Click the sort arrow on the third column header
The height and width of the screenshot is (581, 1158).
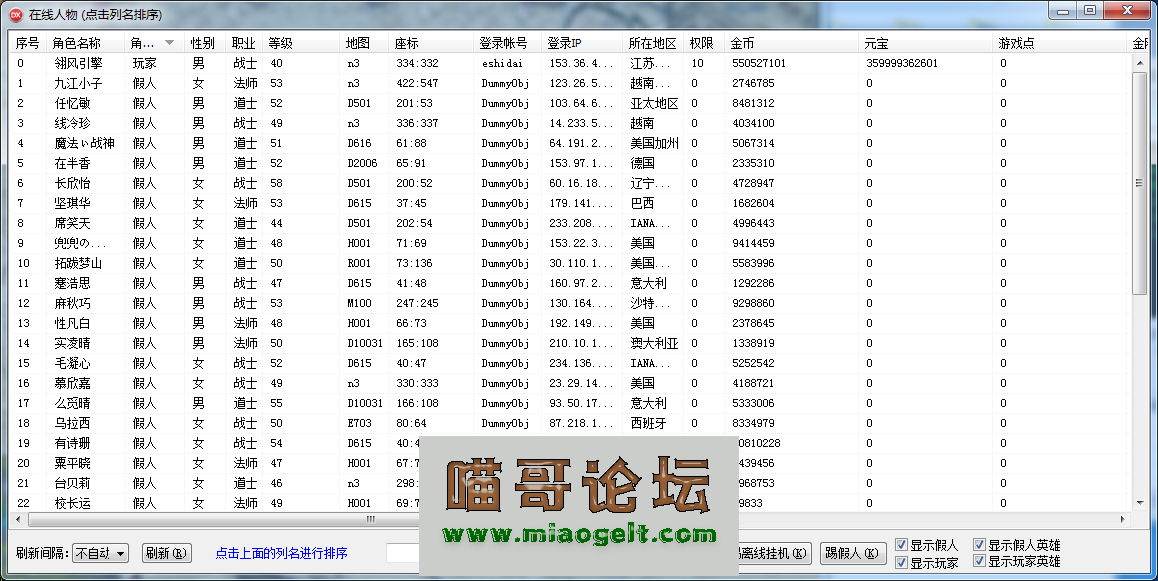pos(169,43)
